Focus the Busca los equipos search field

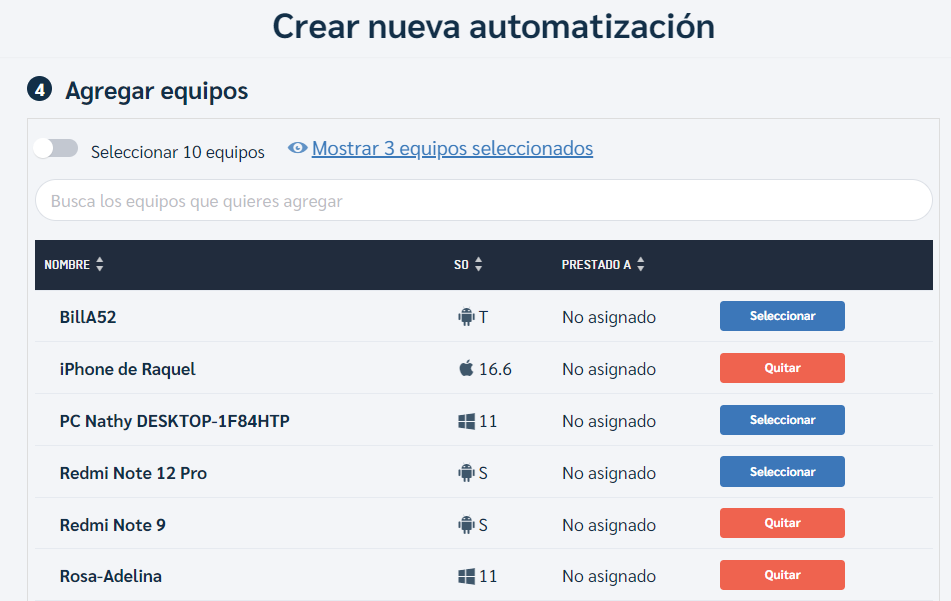483,200
